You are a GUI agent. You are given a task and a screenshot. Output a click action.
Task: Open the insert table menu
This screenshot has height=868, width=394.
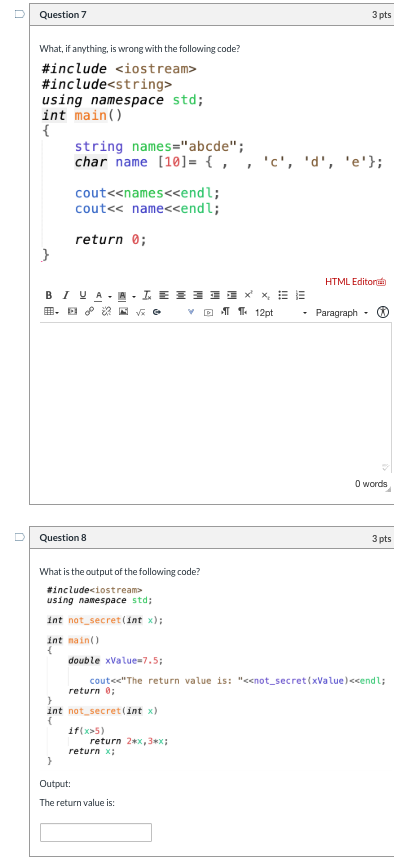coord(51,313)
